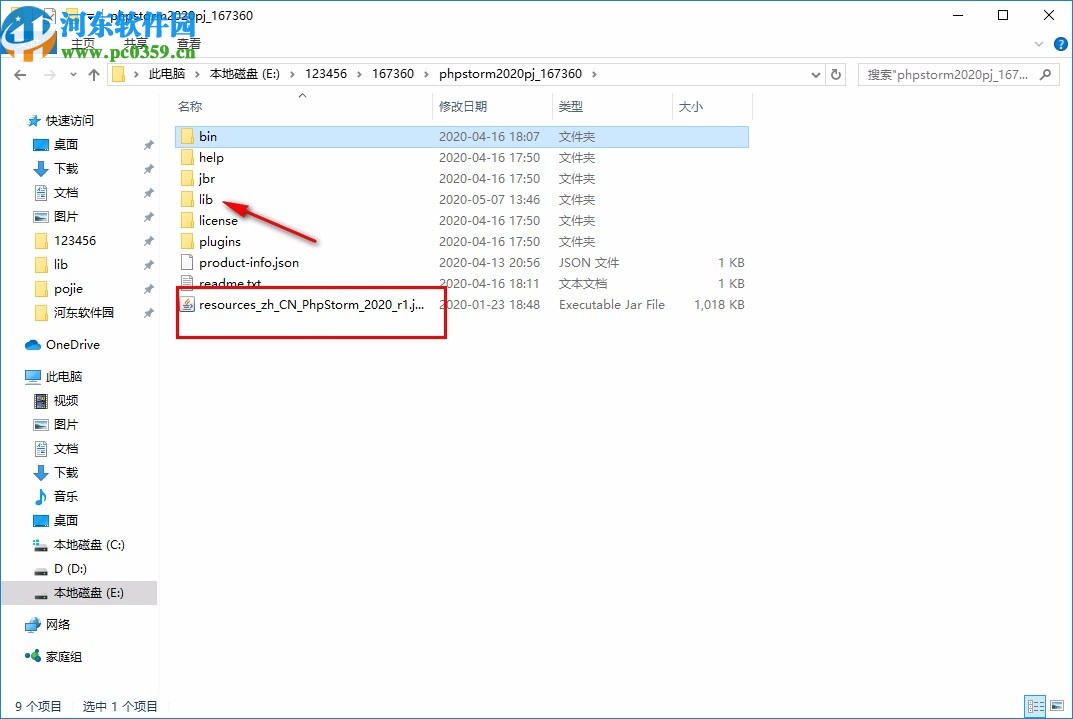Click the search magnifier in the search box
The width and height of the screenshot is (1073, 719).
1044,74
